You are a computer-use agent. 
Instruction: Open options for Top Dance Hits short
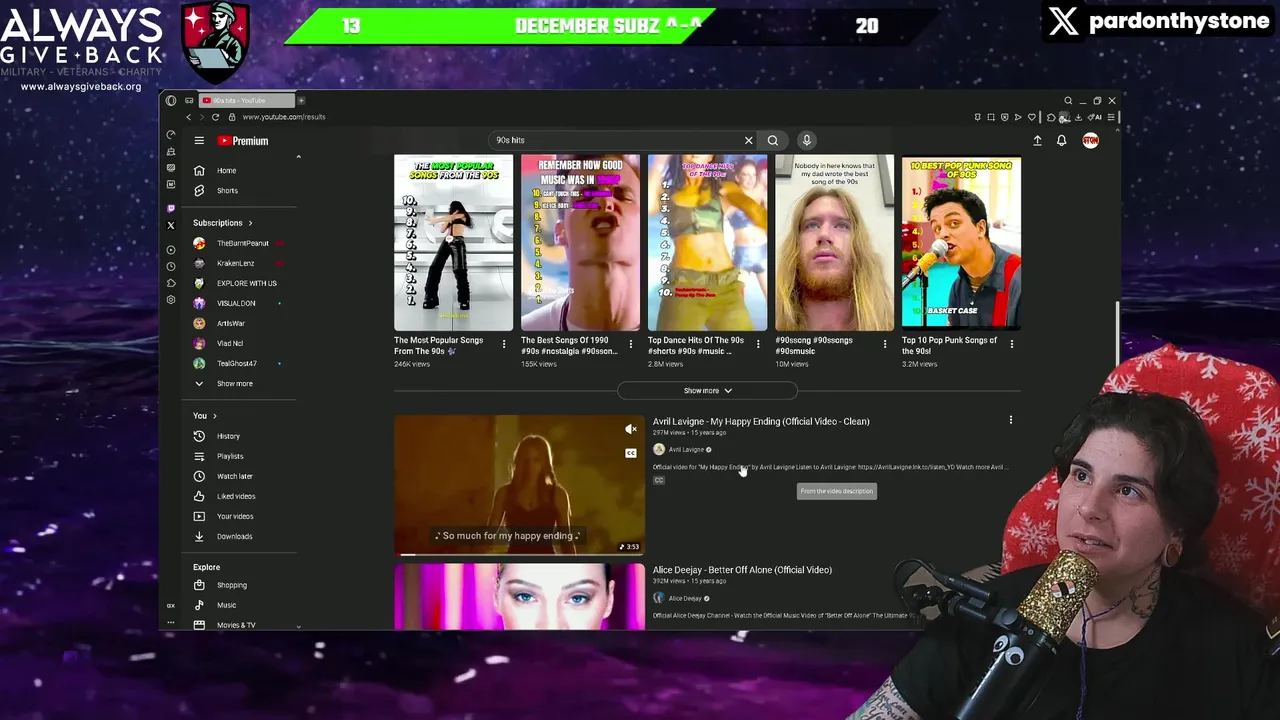[758, 345]
